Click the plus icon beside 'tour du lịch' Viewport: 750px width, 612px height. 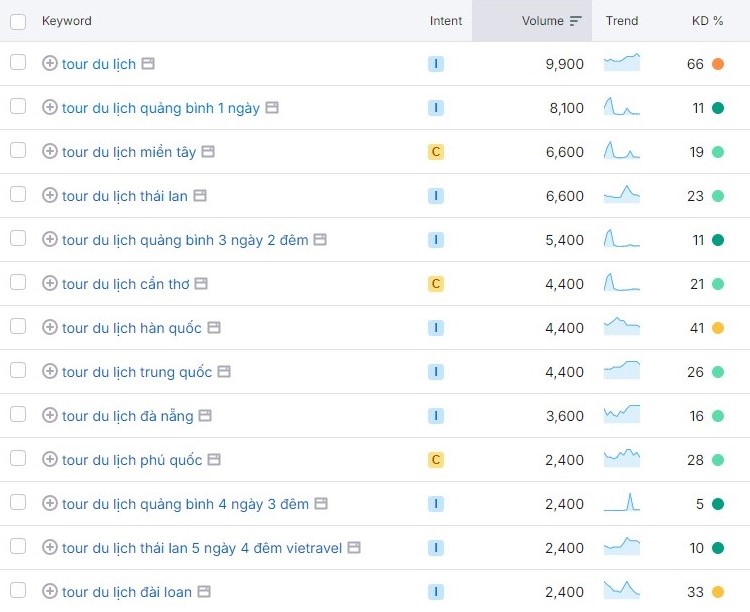tap(50, 63)
